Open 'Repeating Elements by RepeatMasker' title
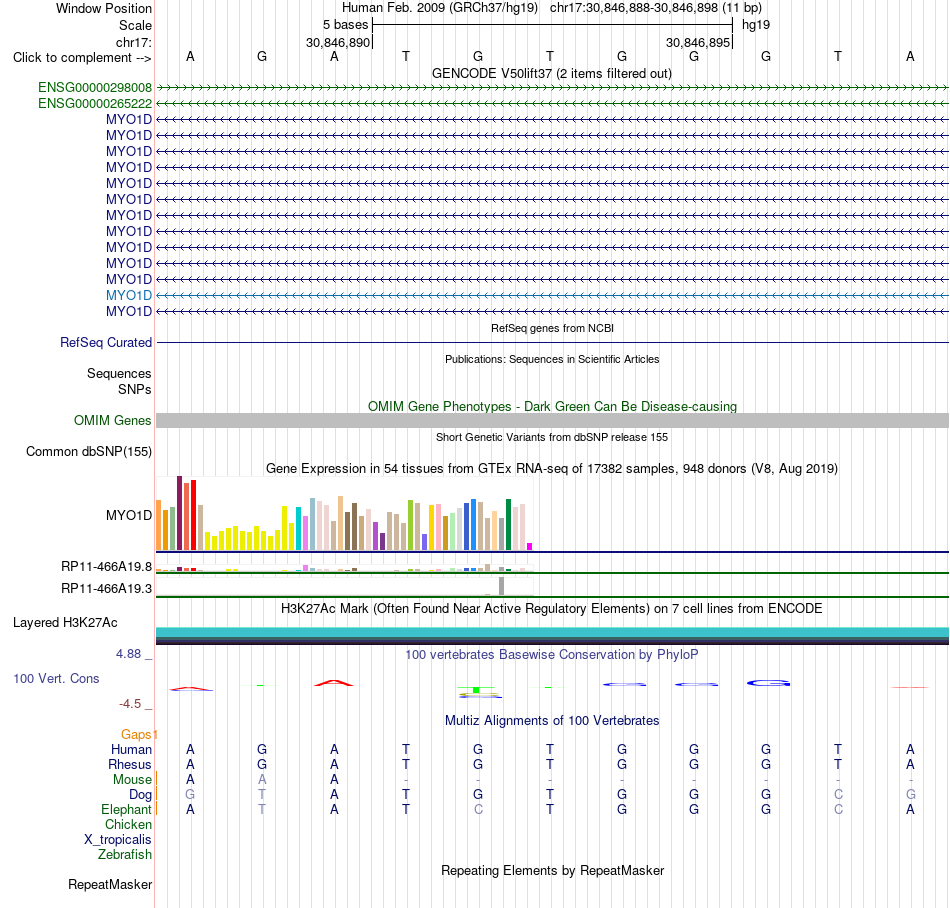The image size is (950, 908). 552,871
